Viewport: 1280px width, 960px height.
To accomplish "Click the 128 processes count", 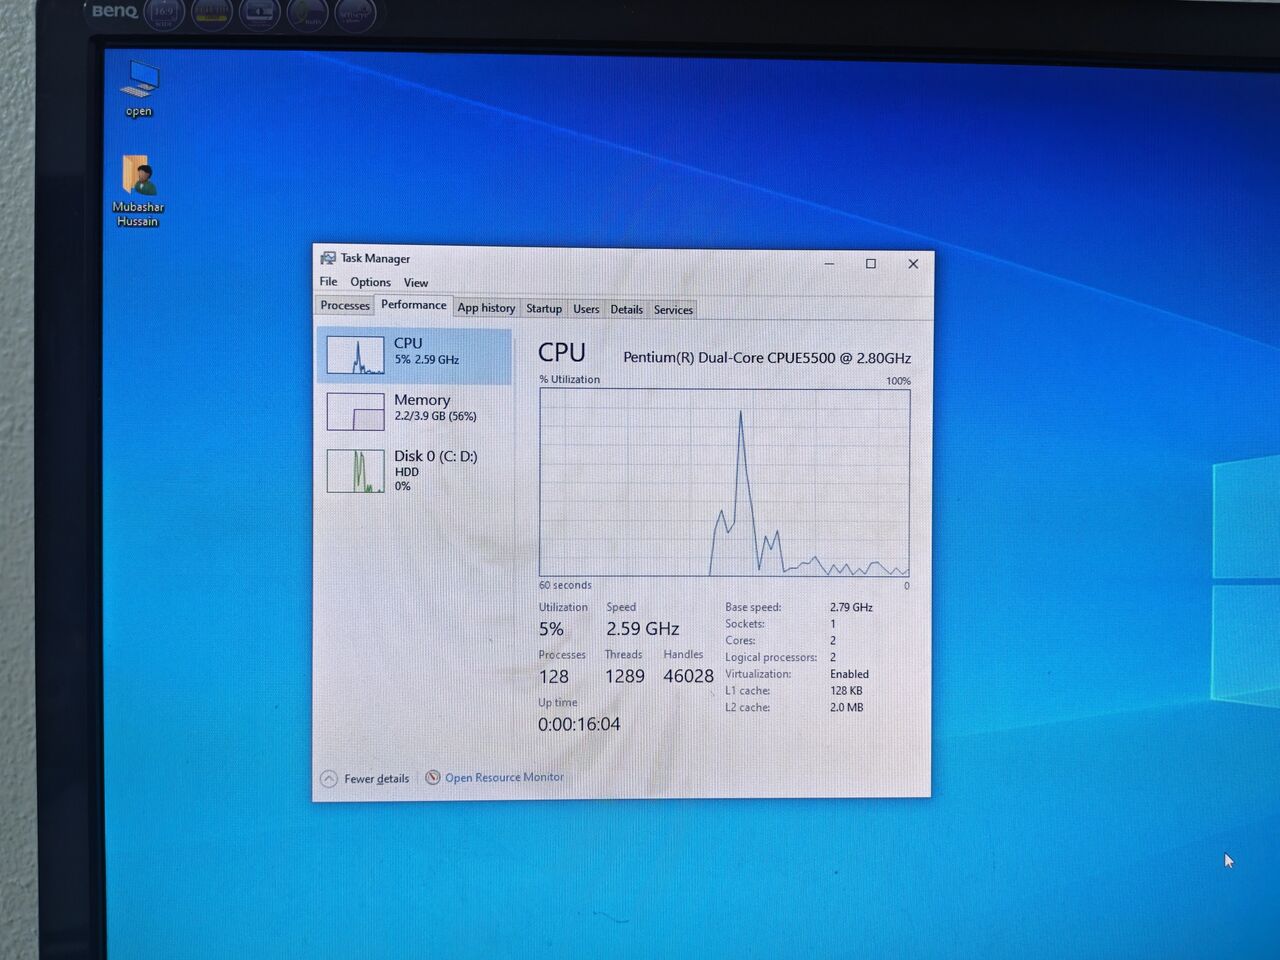I will pyautogui.click(x=554, y=676).
